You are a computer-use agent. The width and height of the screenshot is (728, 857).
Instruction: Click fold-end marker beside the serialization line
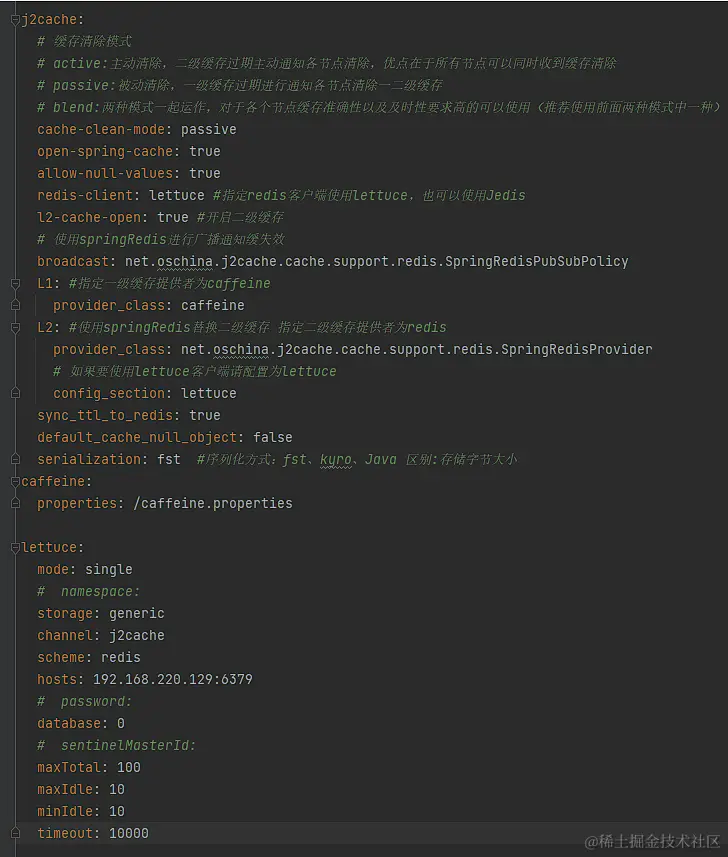15,459
